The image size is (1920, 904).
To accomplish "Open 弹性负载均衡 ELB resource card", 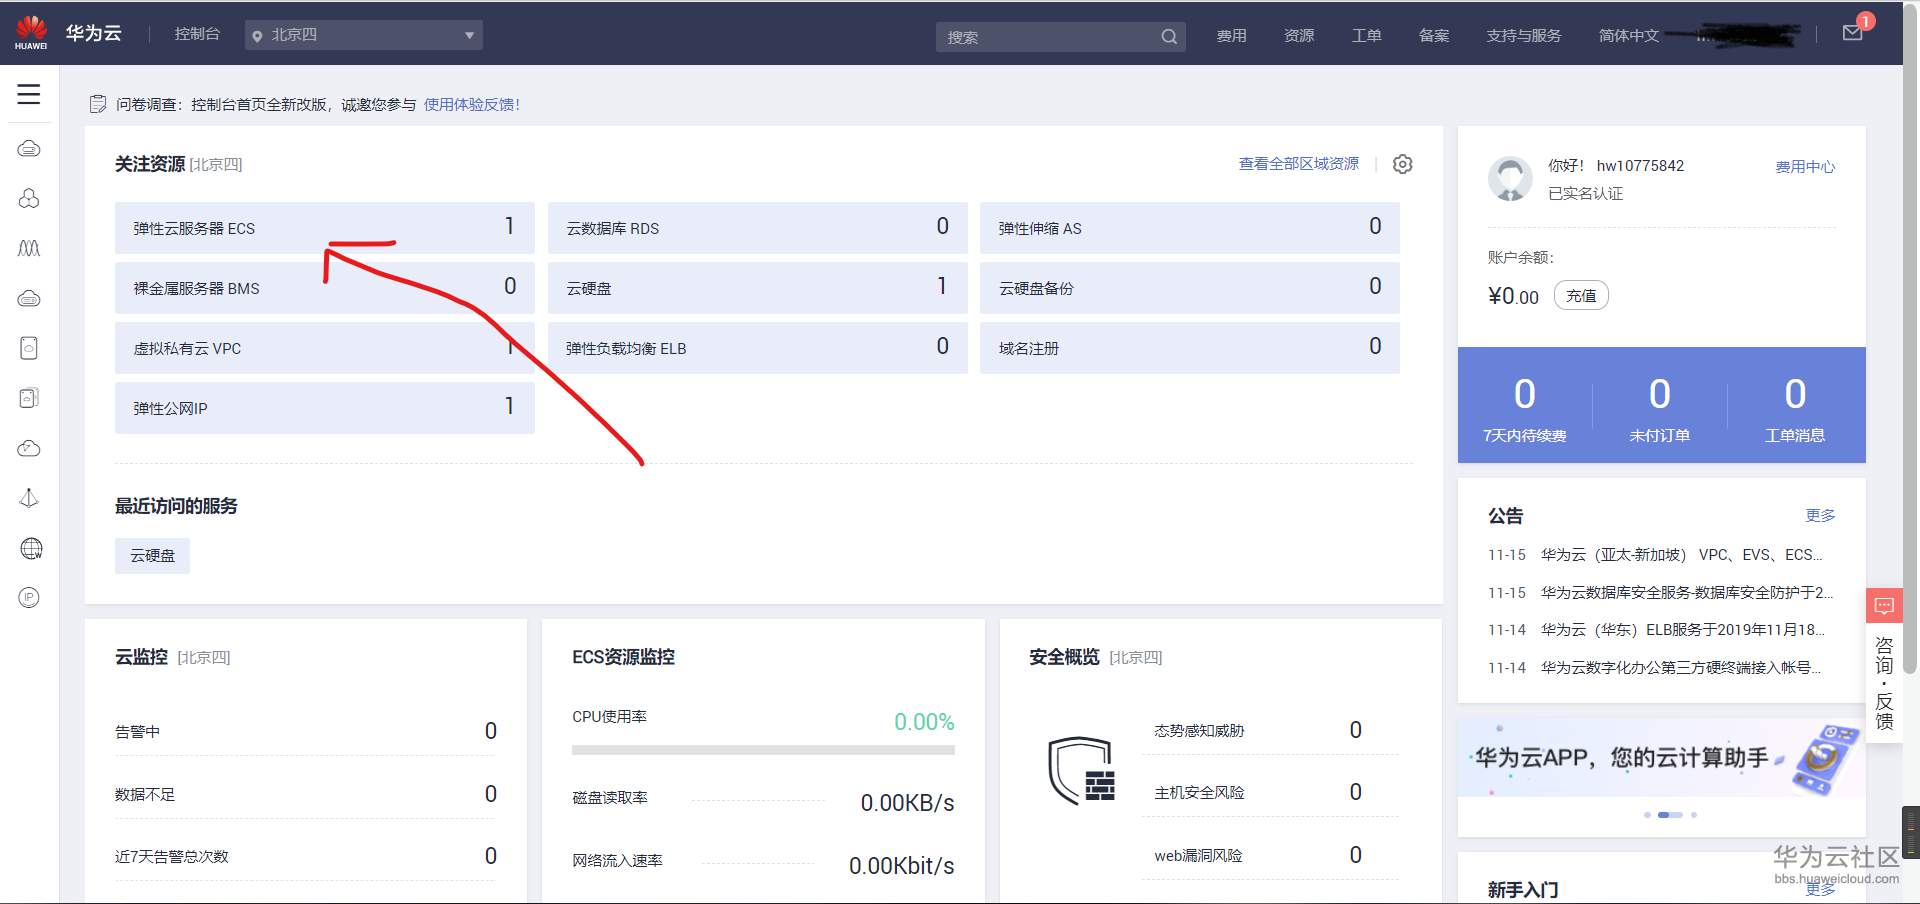I will tap(758, 348).
